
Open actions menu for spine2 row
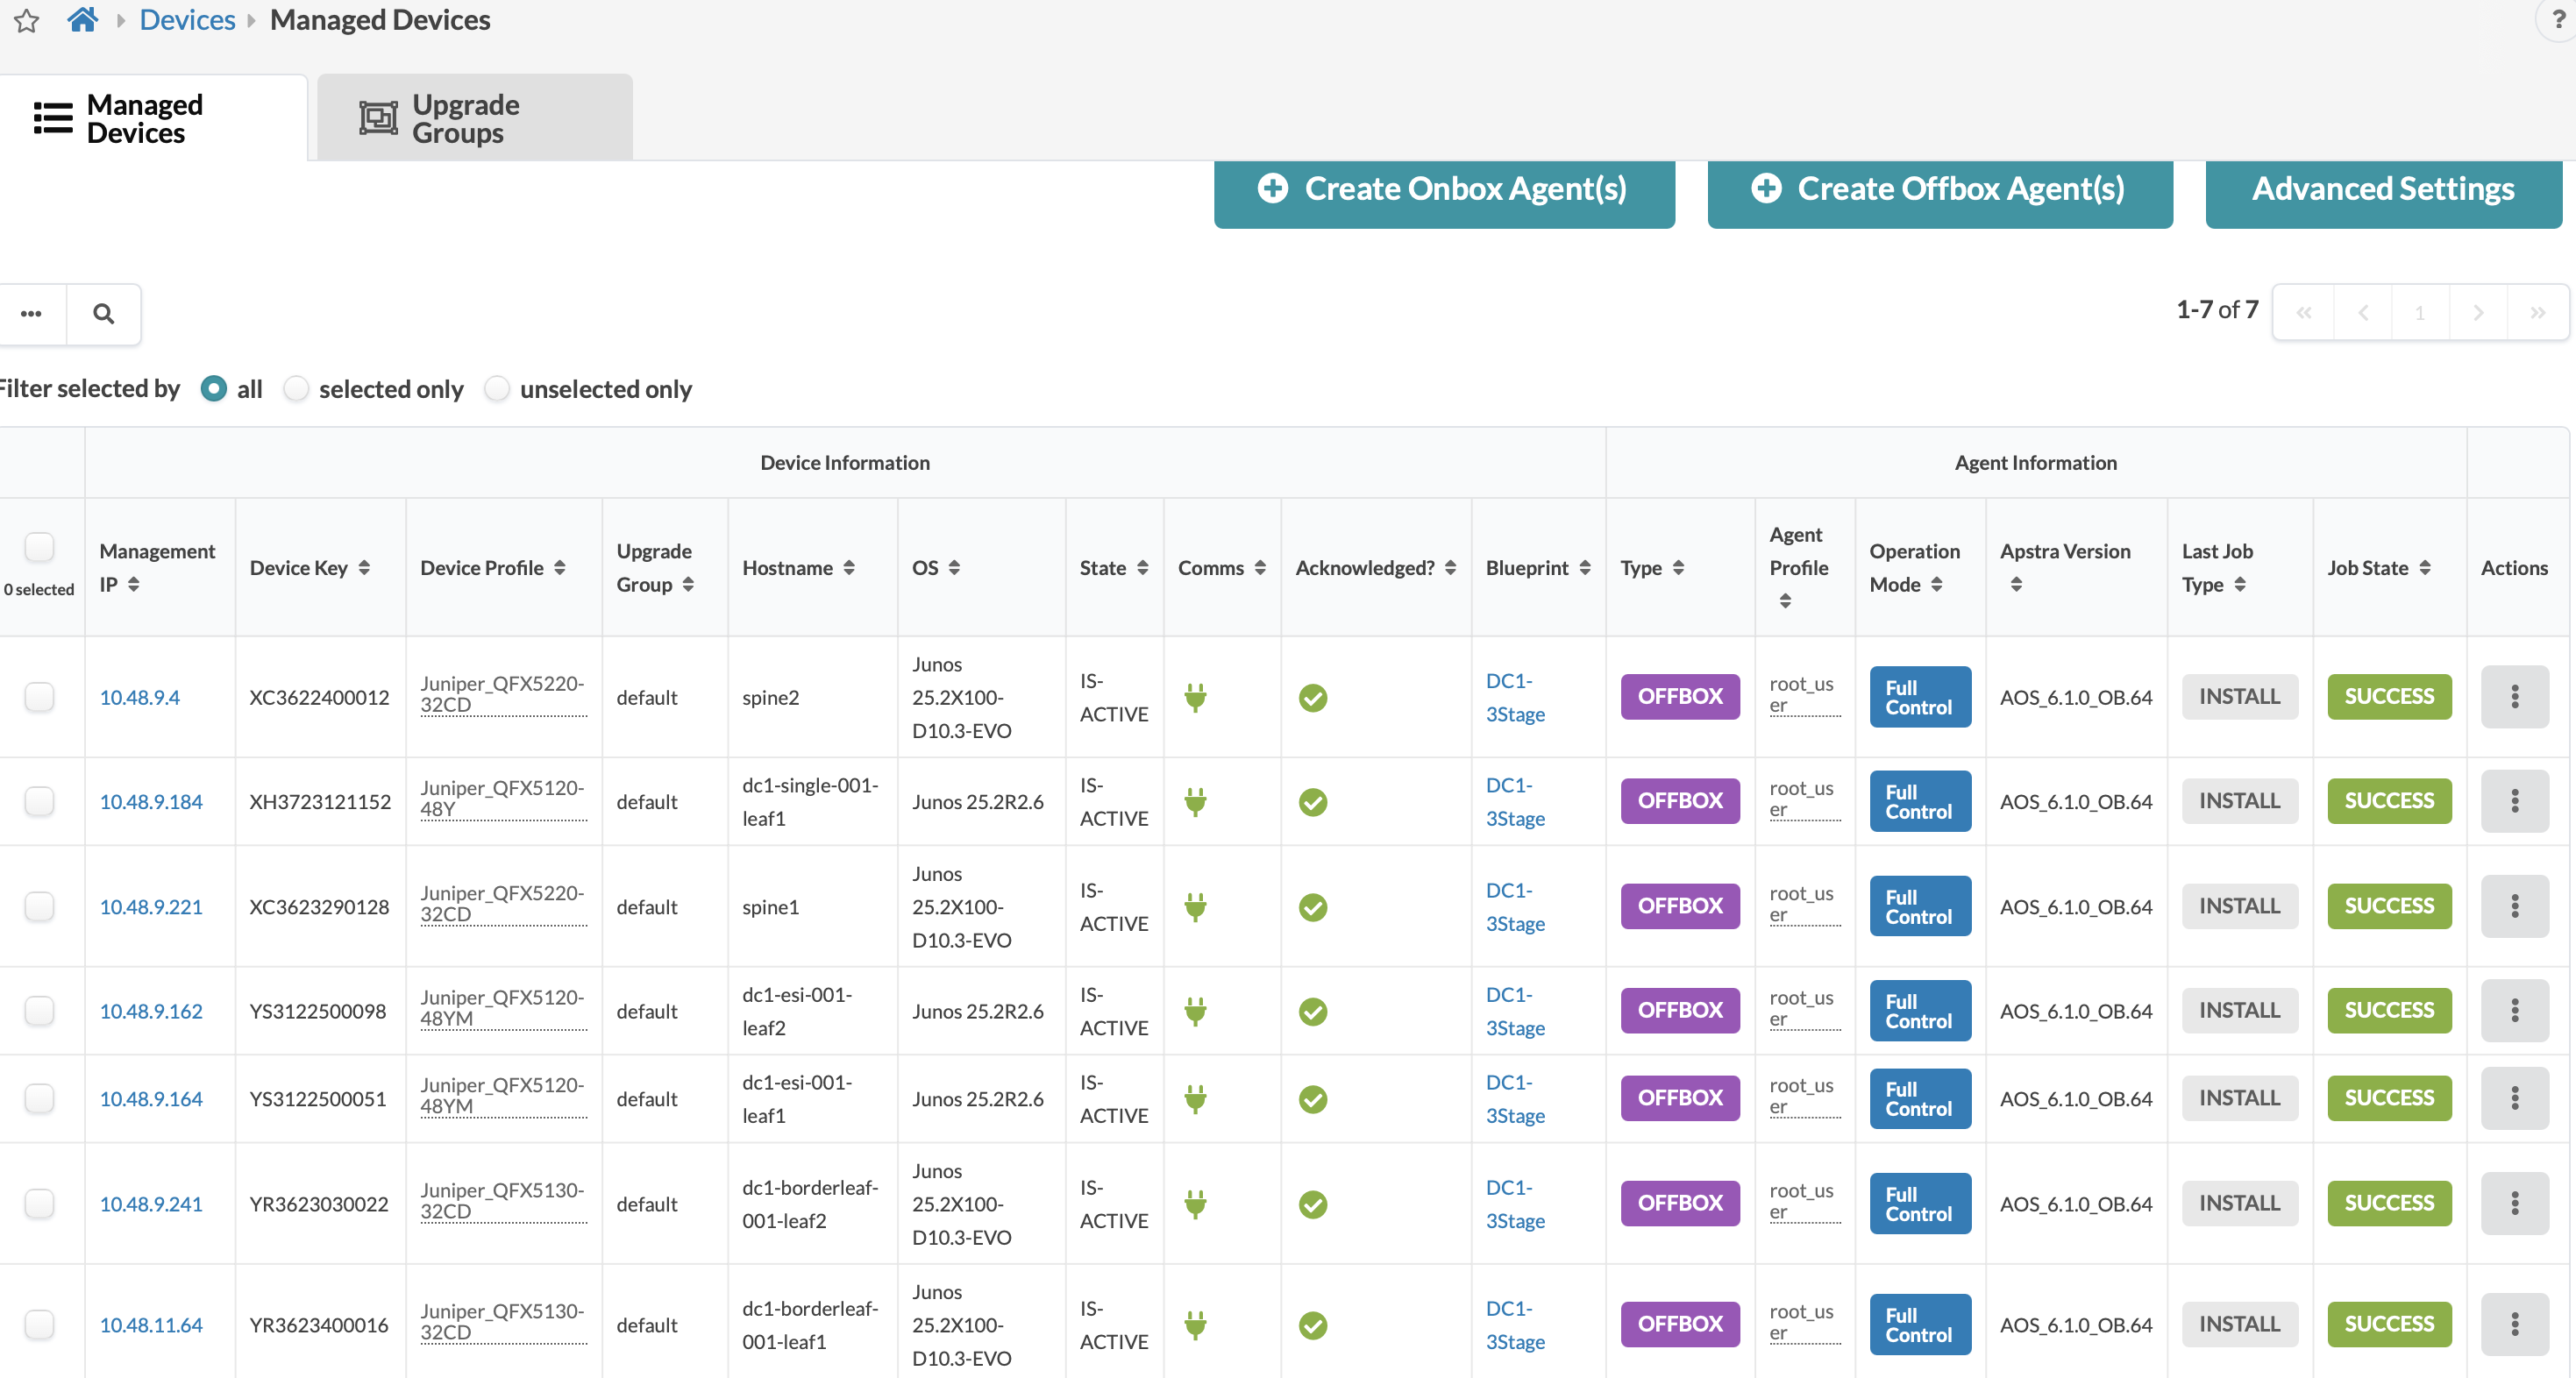[x=2513, y=697]
